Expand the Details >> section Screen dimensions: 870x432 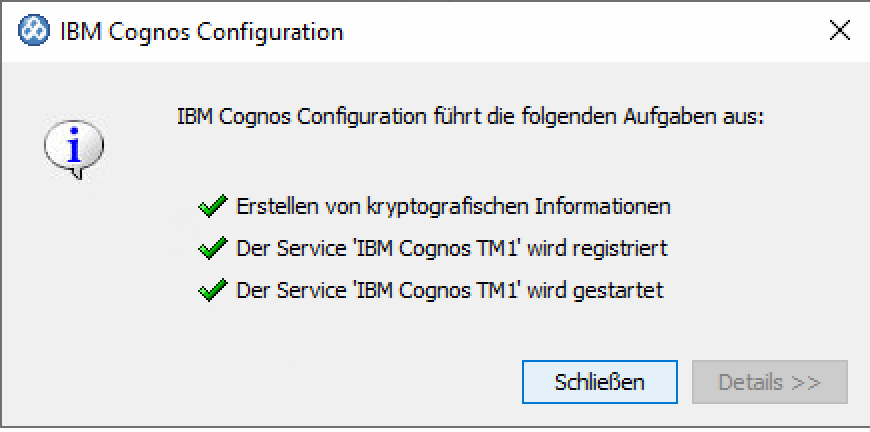[x=769, y=382]
